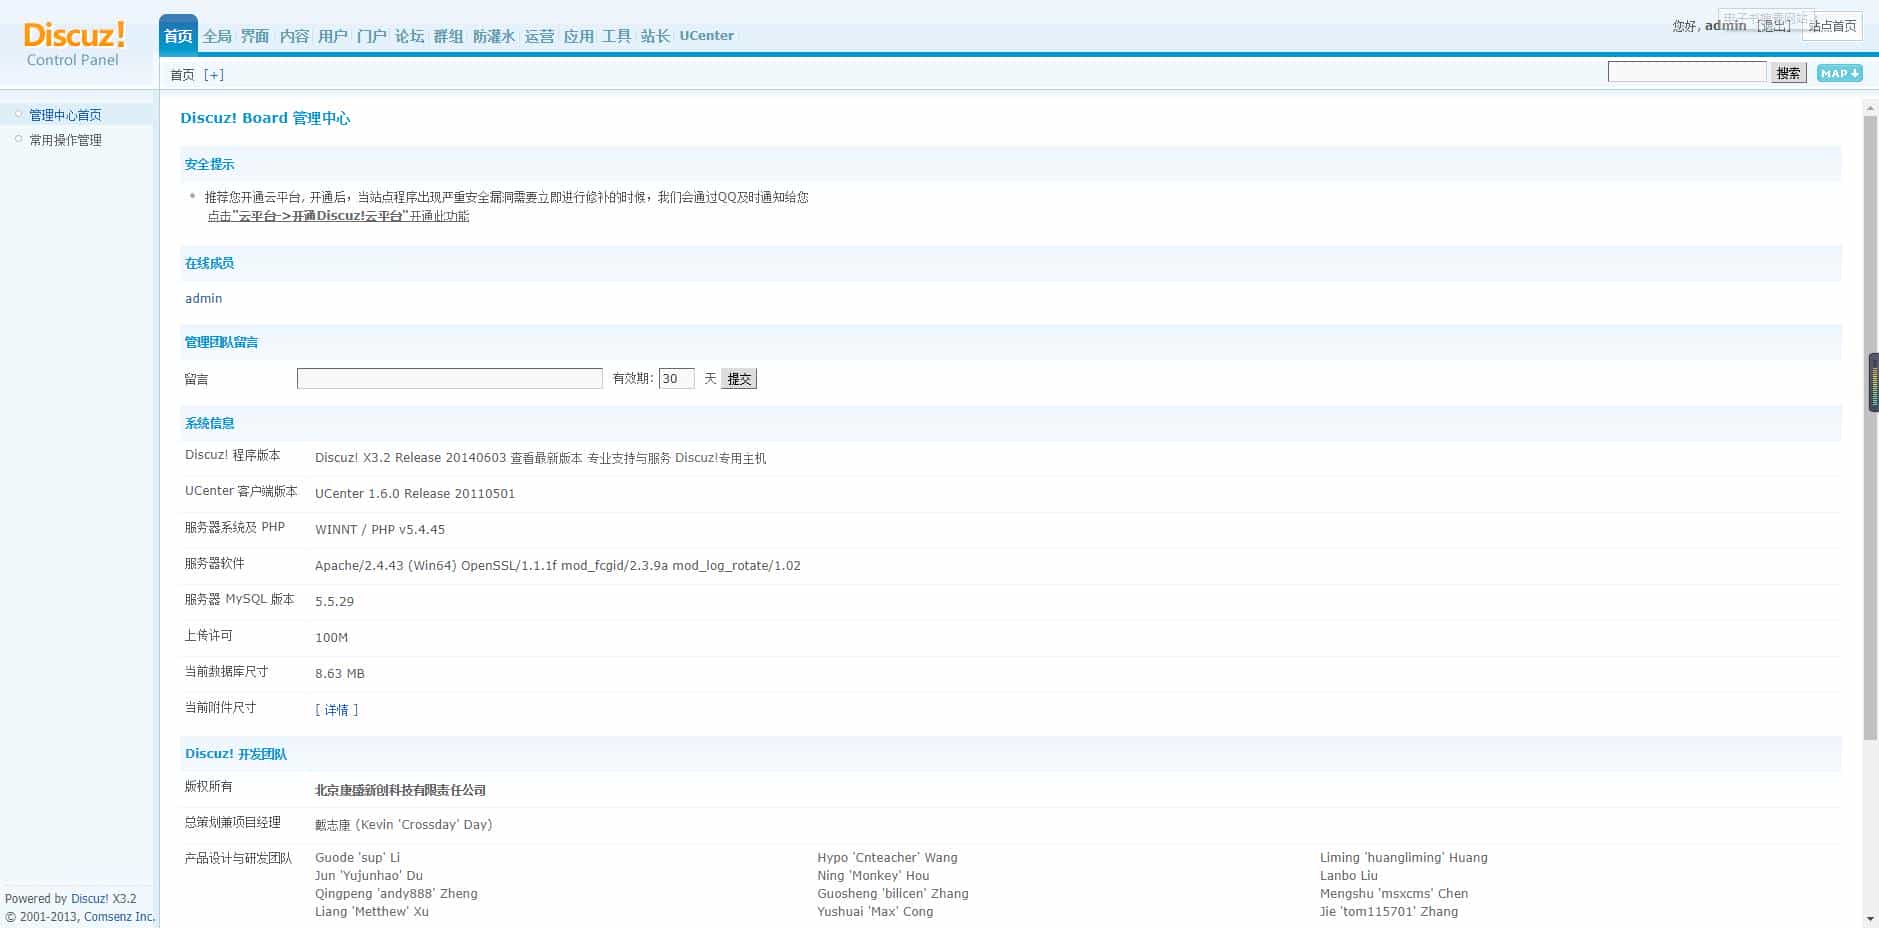Open the Comsenz Inc. footer link
1879x928 pixels.
(119, 917)
